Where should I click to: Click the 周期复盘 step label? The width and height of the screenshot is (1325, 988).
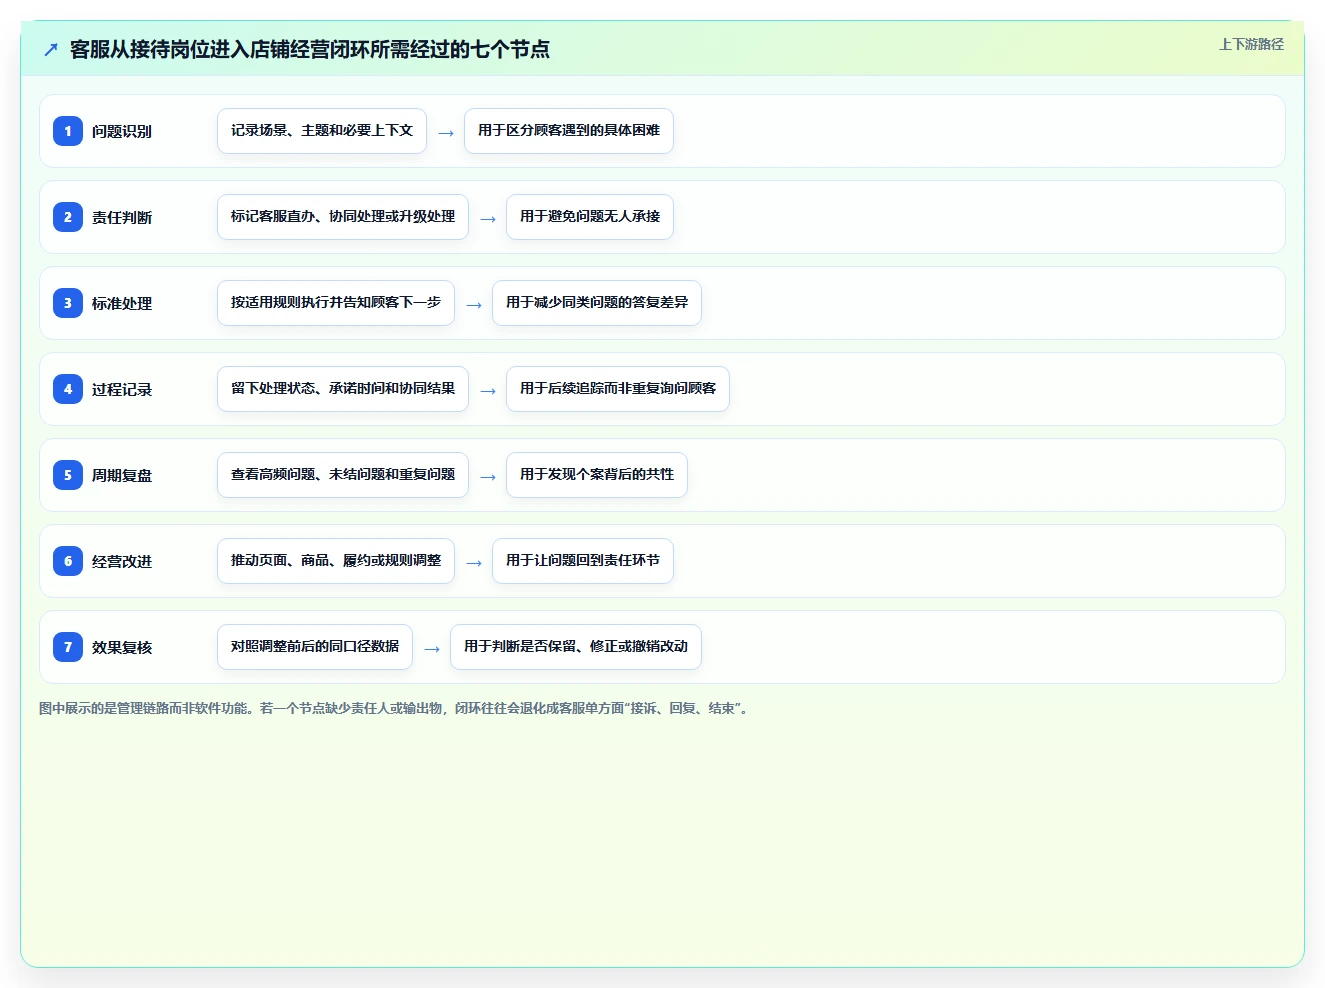coord(122,475)
